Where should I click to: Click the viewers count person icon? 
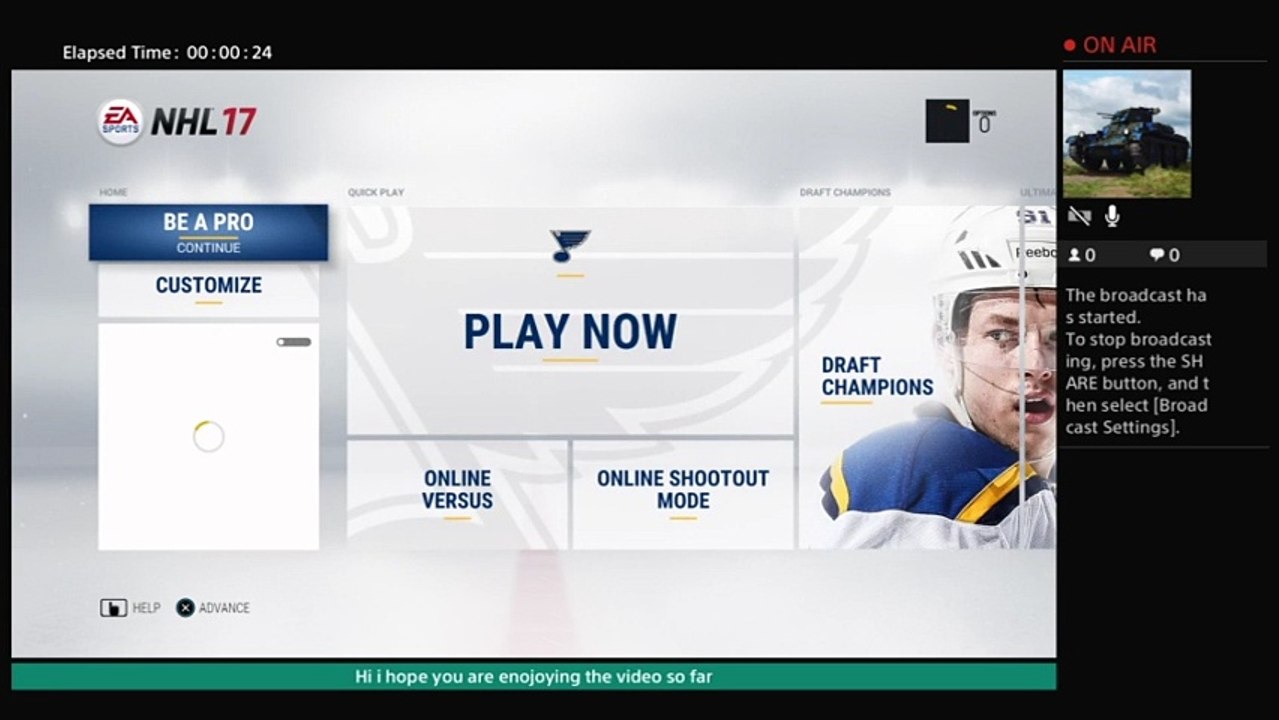point(1075,255)
